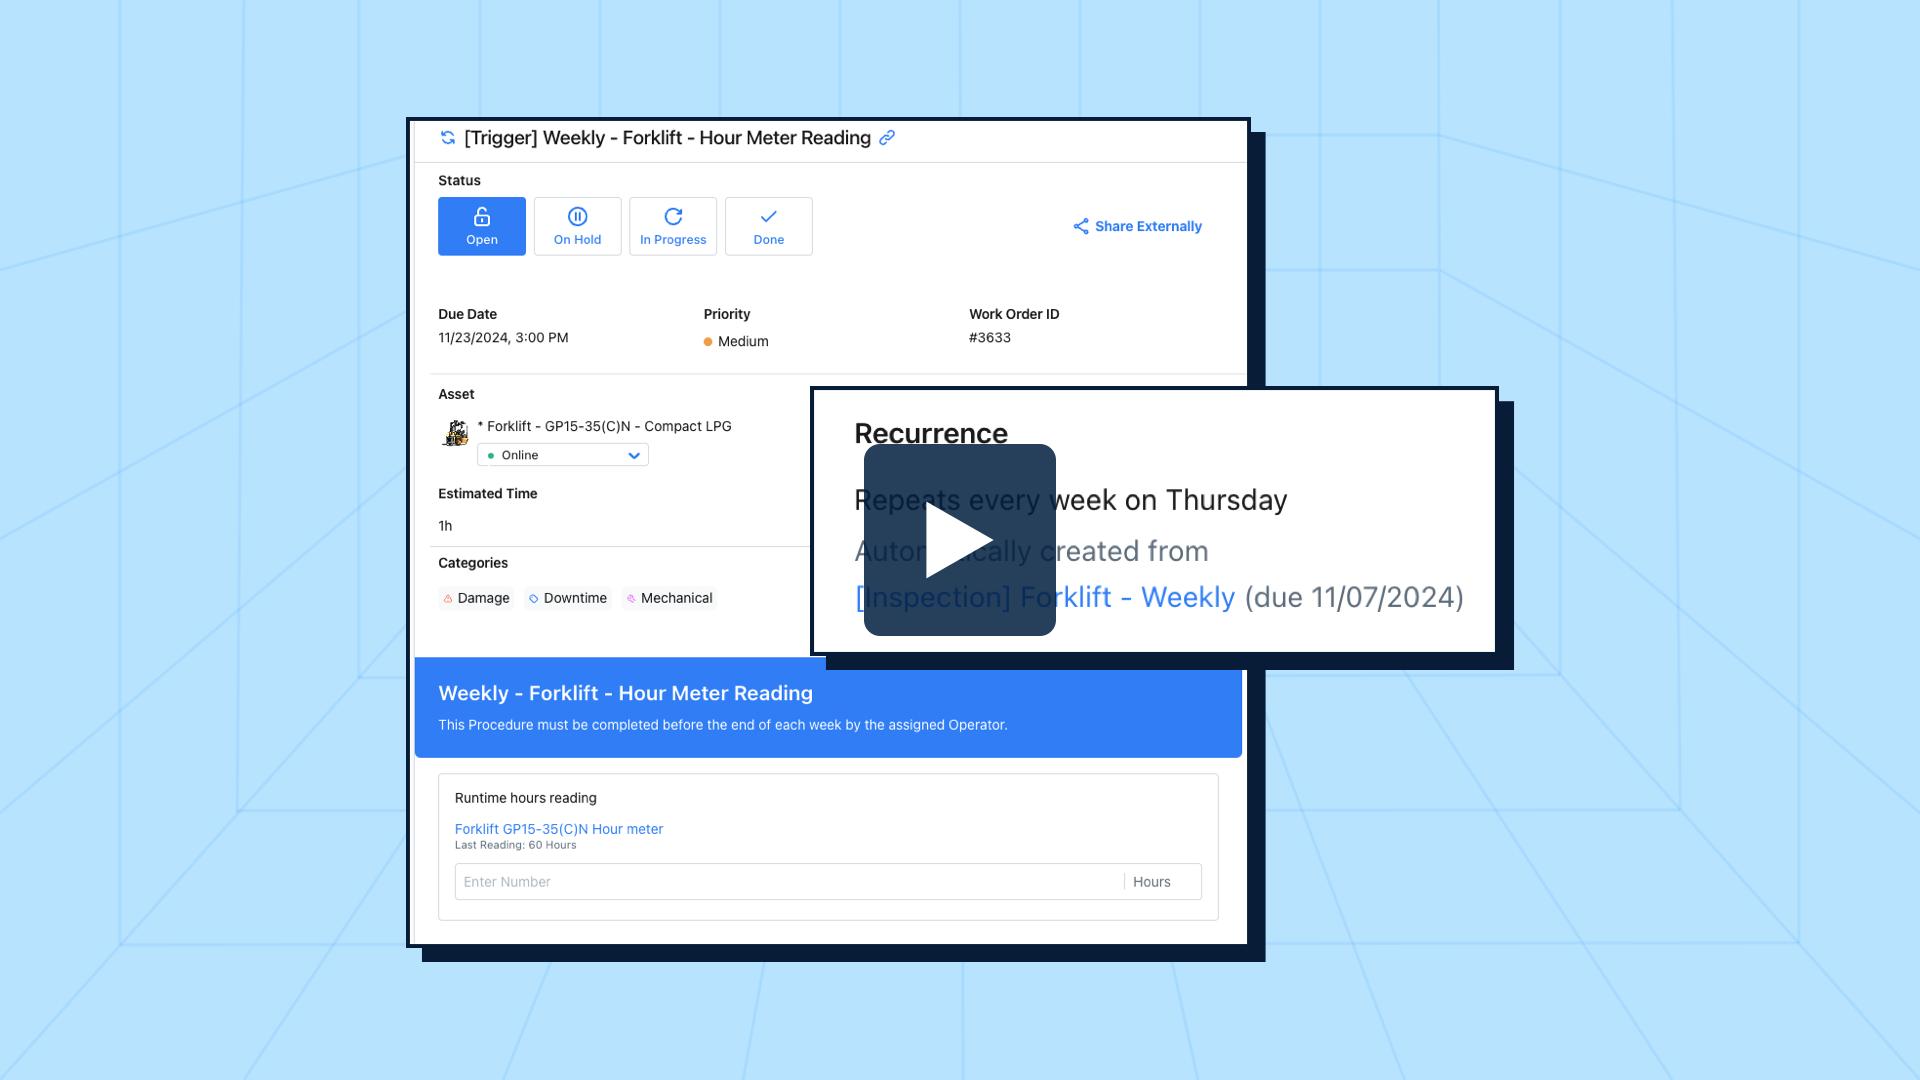Click the Share Externally link
The height and width of the screenshot is (1080, 1920).
click(x=1148, y=226)
